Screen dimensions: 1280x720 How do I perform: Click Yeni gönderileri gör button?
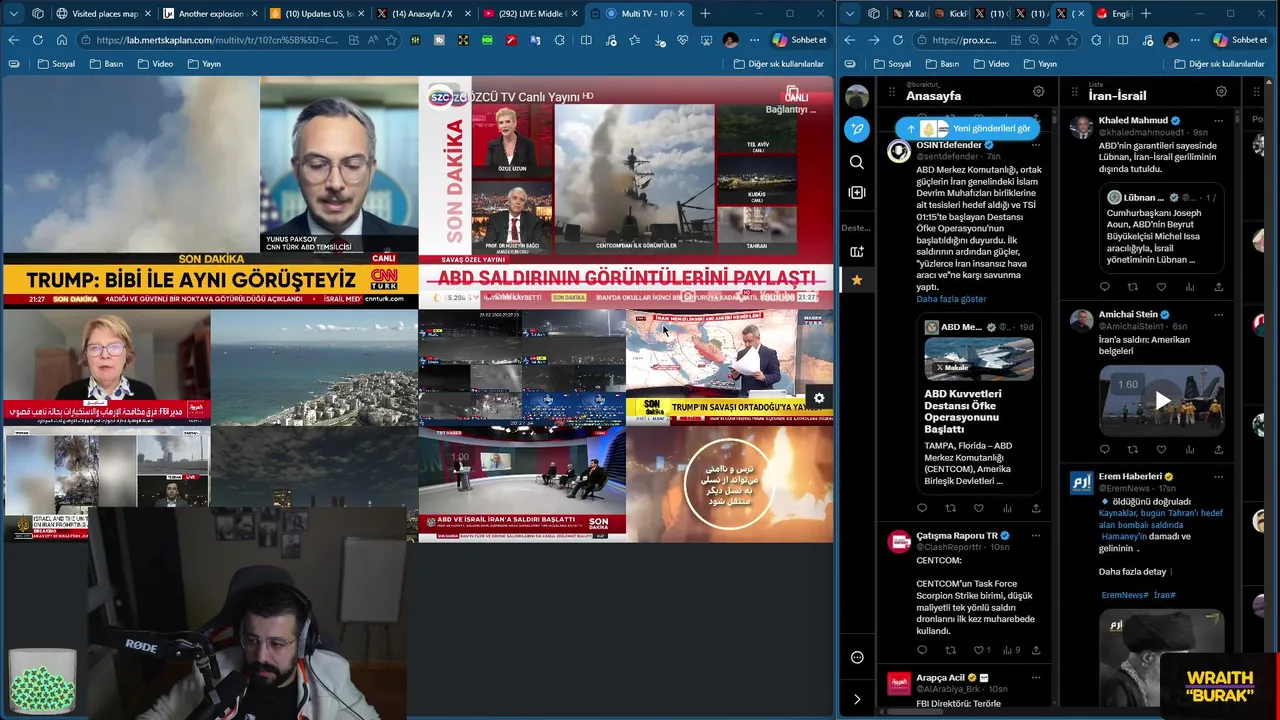pos(968,128)
